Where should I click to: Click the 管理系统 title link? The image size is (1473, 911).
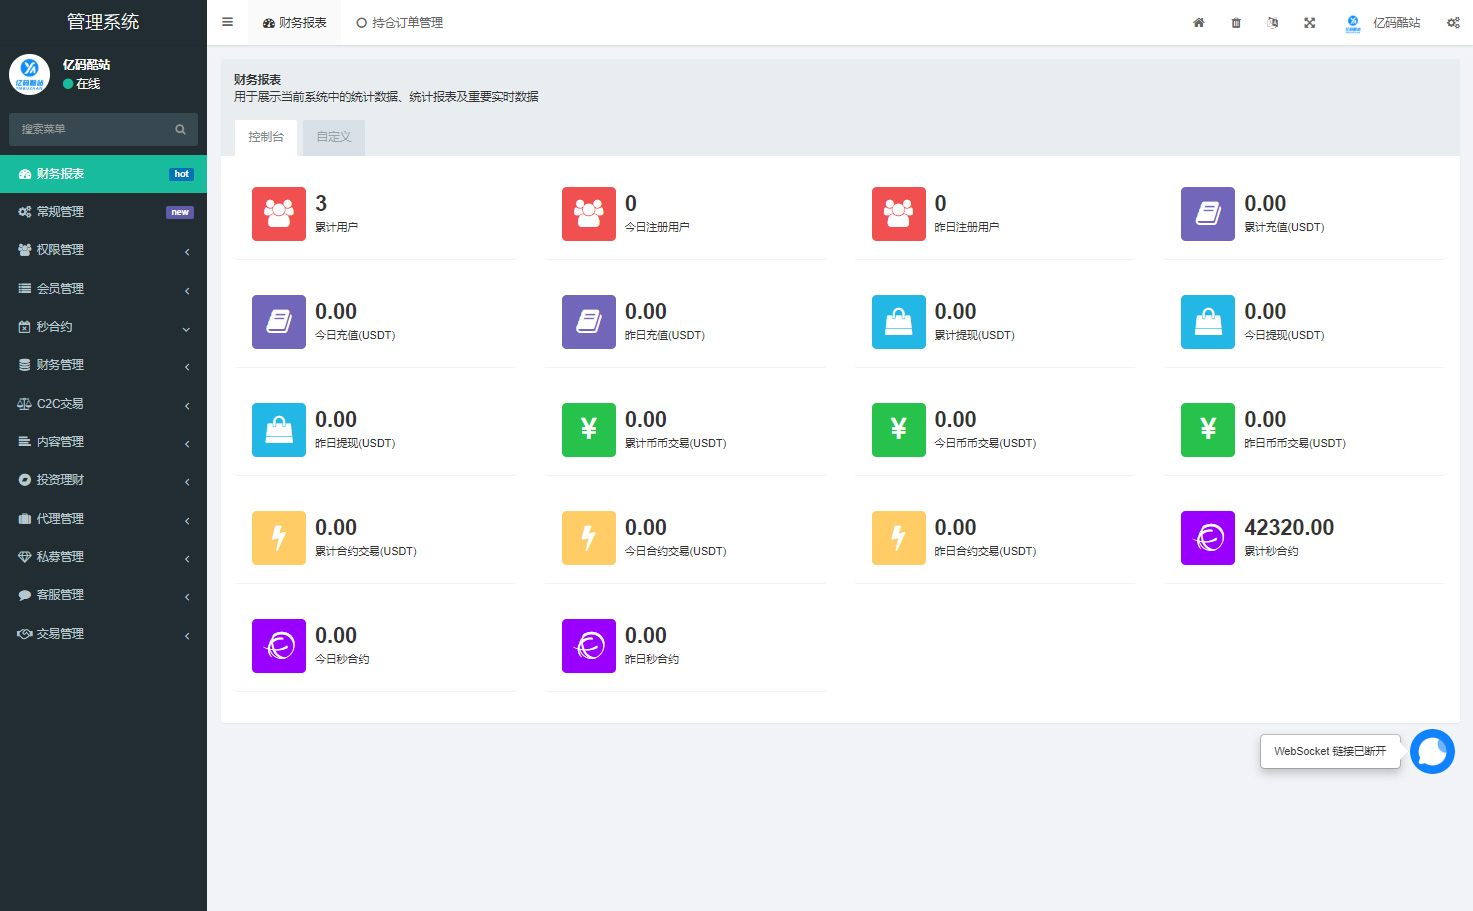pos(103,22)
